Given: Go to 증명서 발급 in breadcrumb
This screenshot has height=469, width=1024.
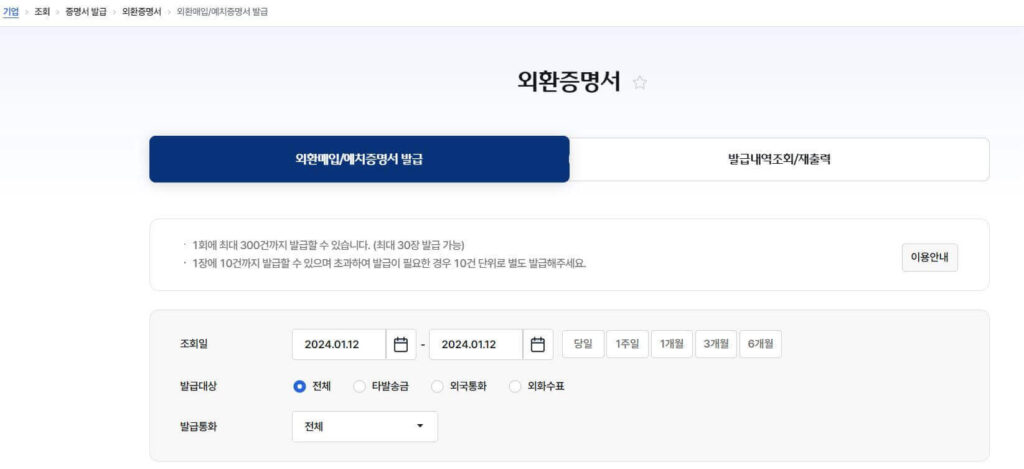Looking at the screenshot, I should click(x=86, y=12).
